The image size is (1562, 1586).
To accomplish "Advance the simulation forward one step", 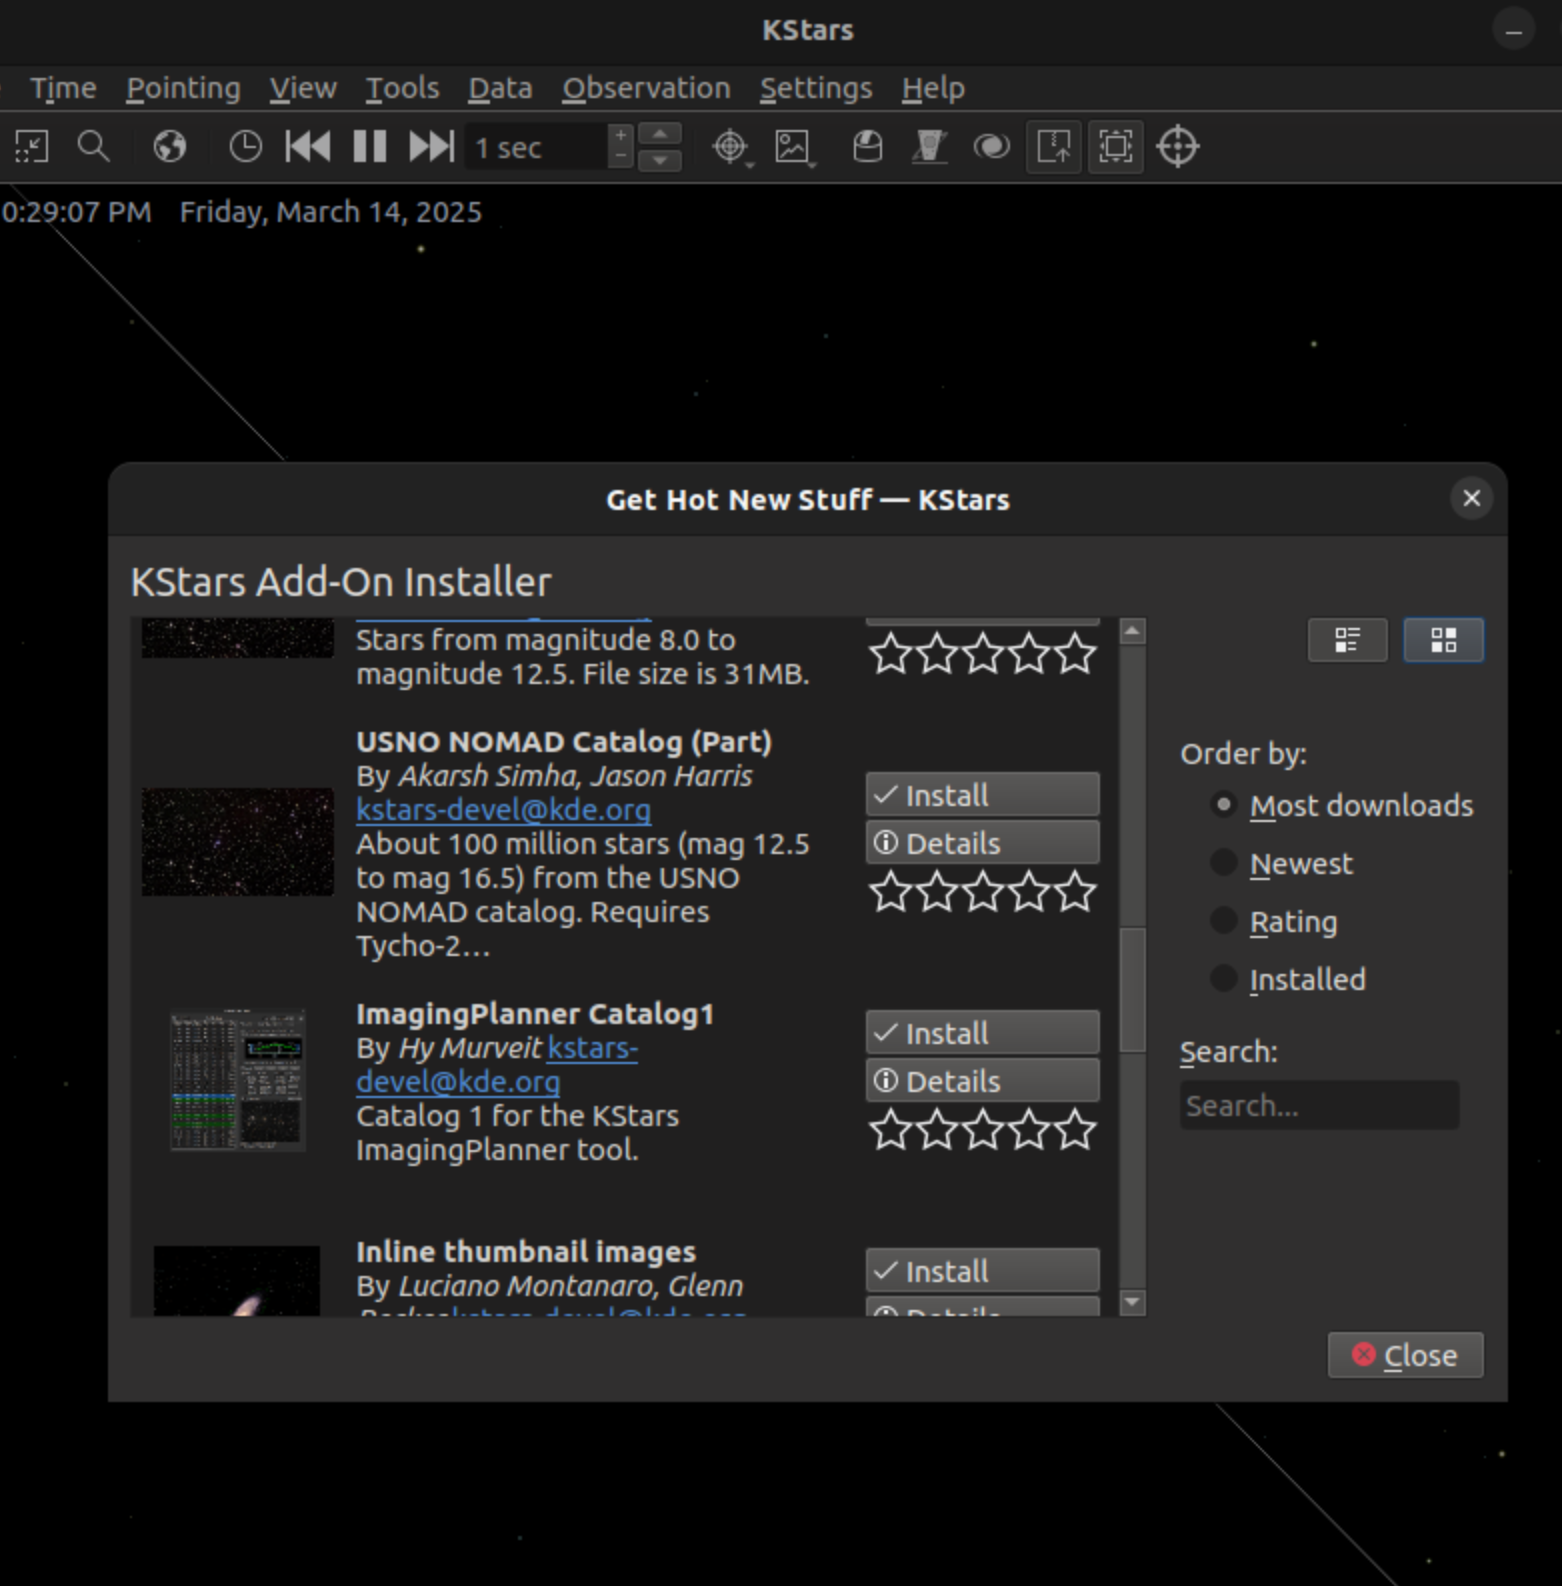I will point(431,147).
